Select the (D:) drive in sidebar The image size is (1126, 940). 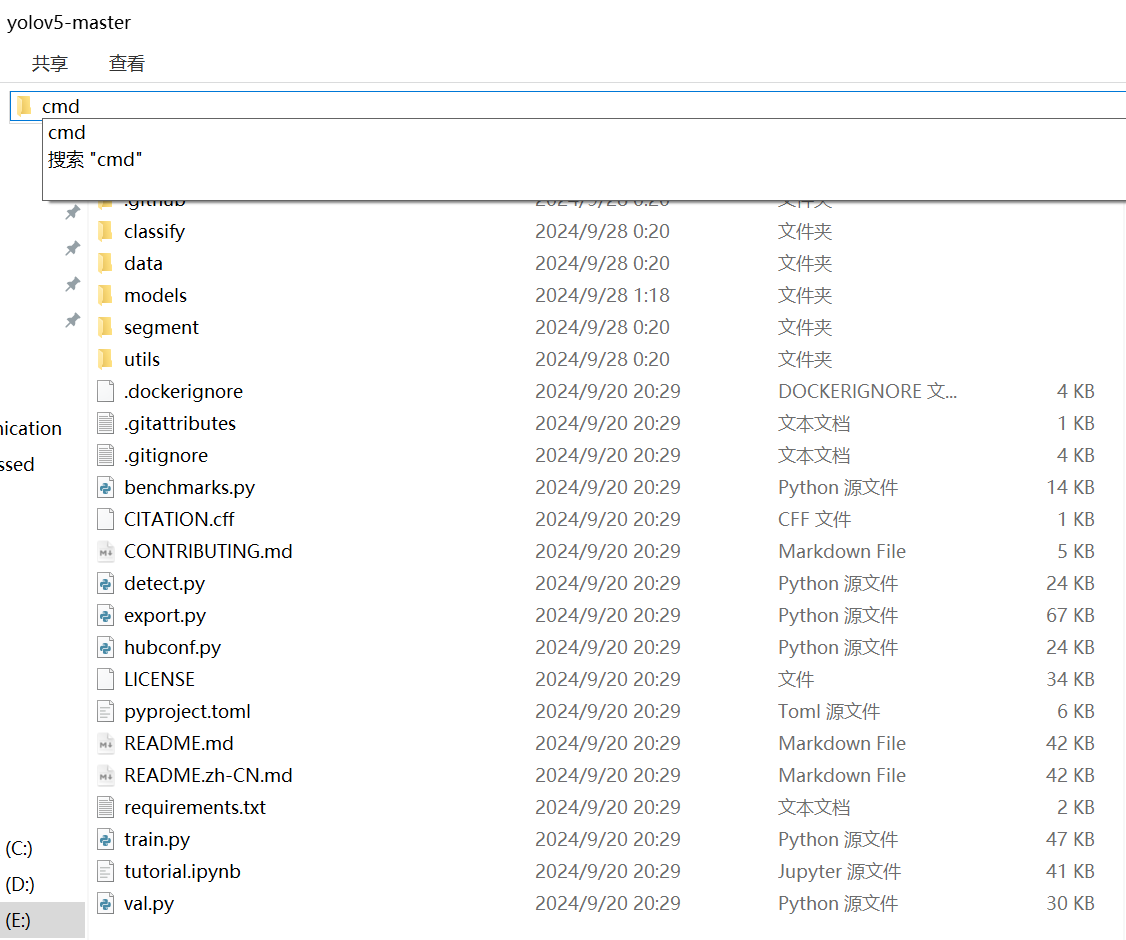click(x=19, y=884)
